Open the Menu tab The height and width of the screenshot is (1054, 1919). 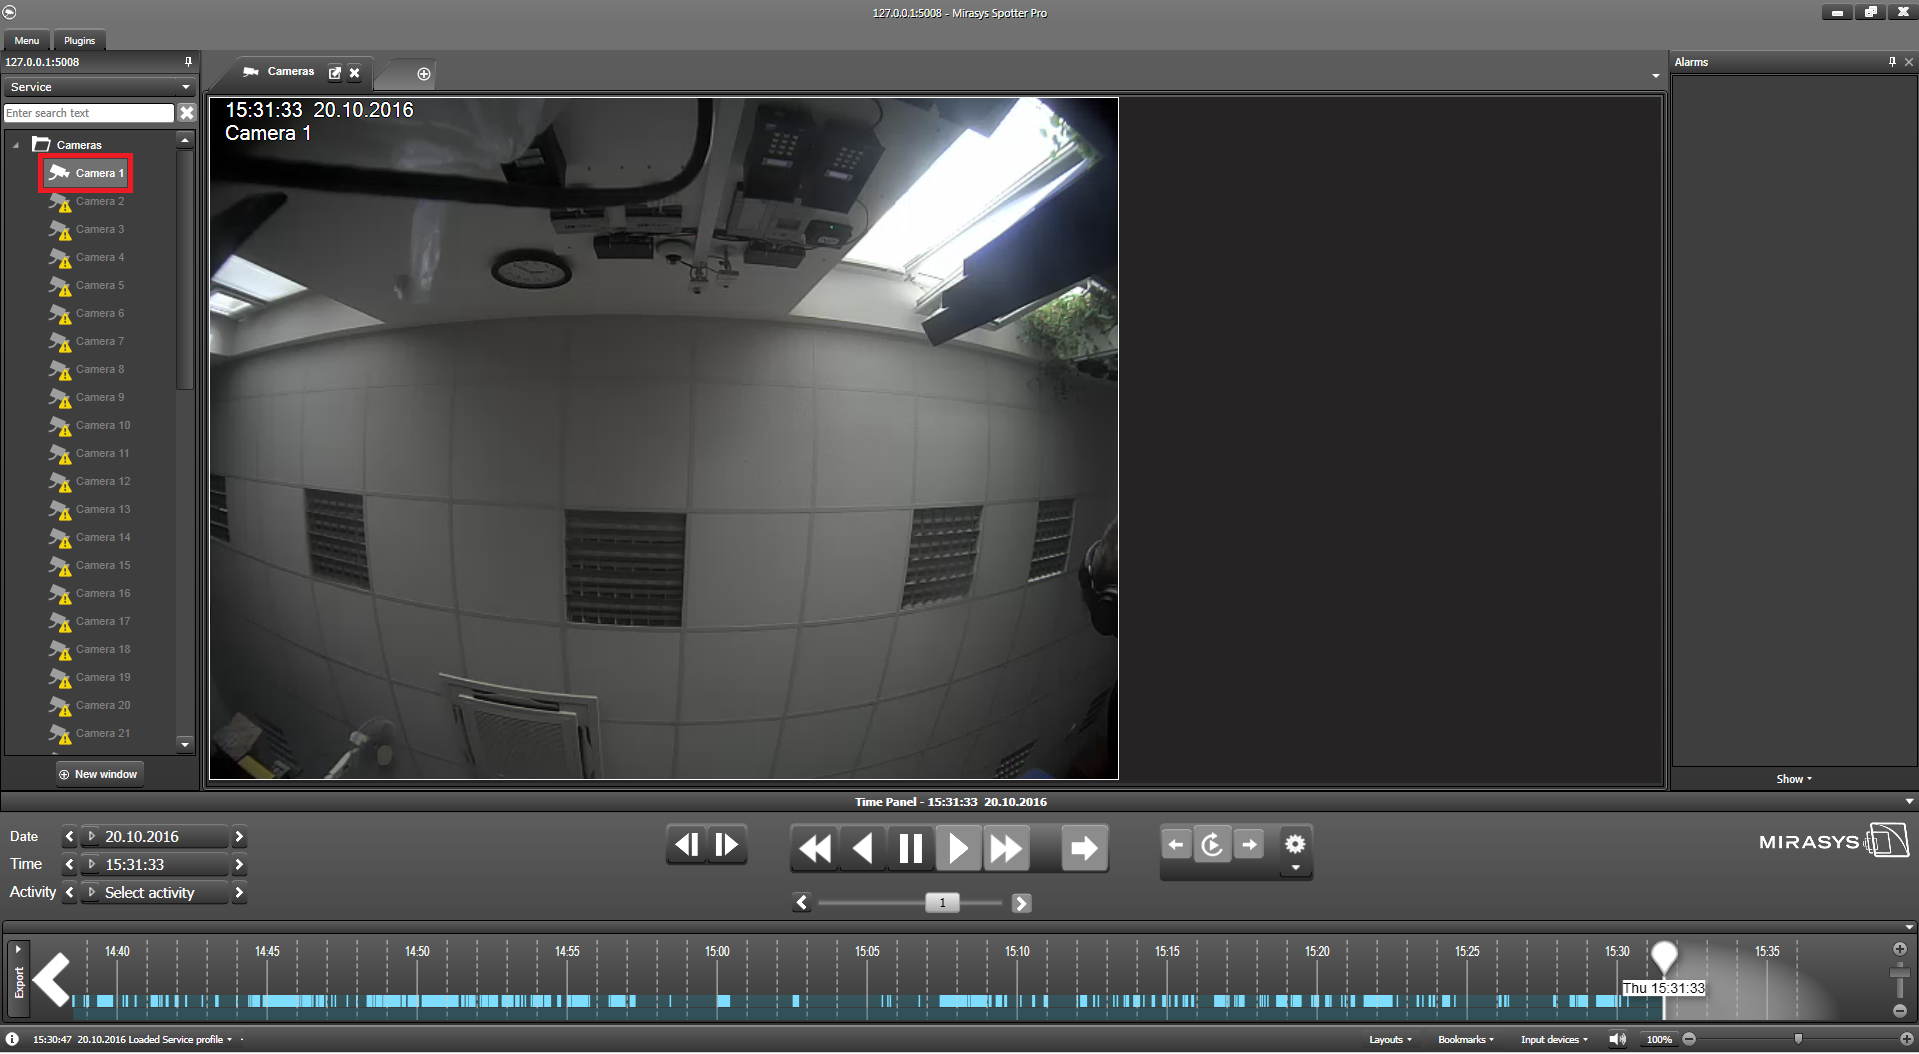(x=27, y=41)
